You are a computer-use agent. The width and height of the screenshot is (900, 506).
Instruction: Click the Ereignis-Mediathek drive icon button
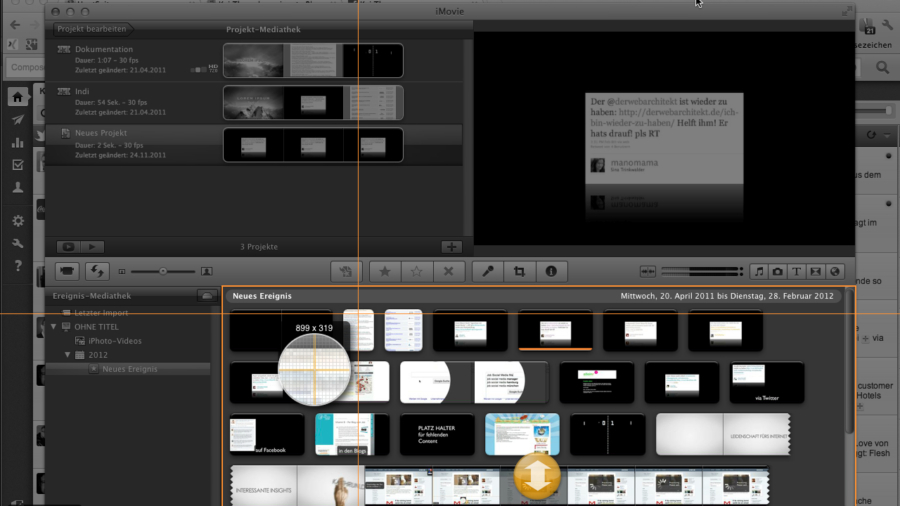207,296
